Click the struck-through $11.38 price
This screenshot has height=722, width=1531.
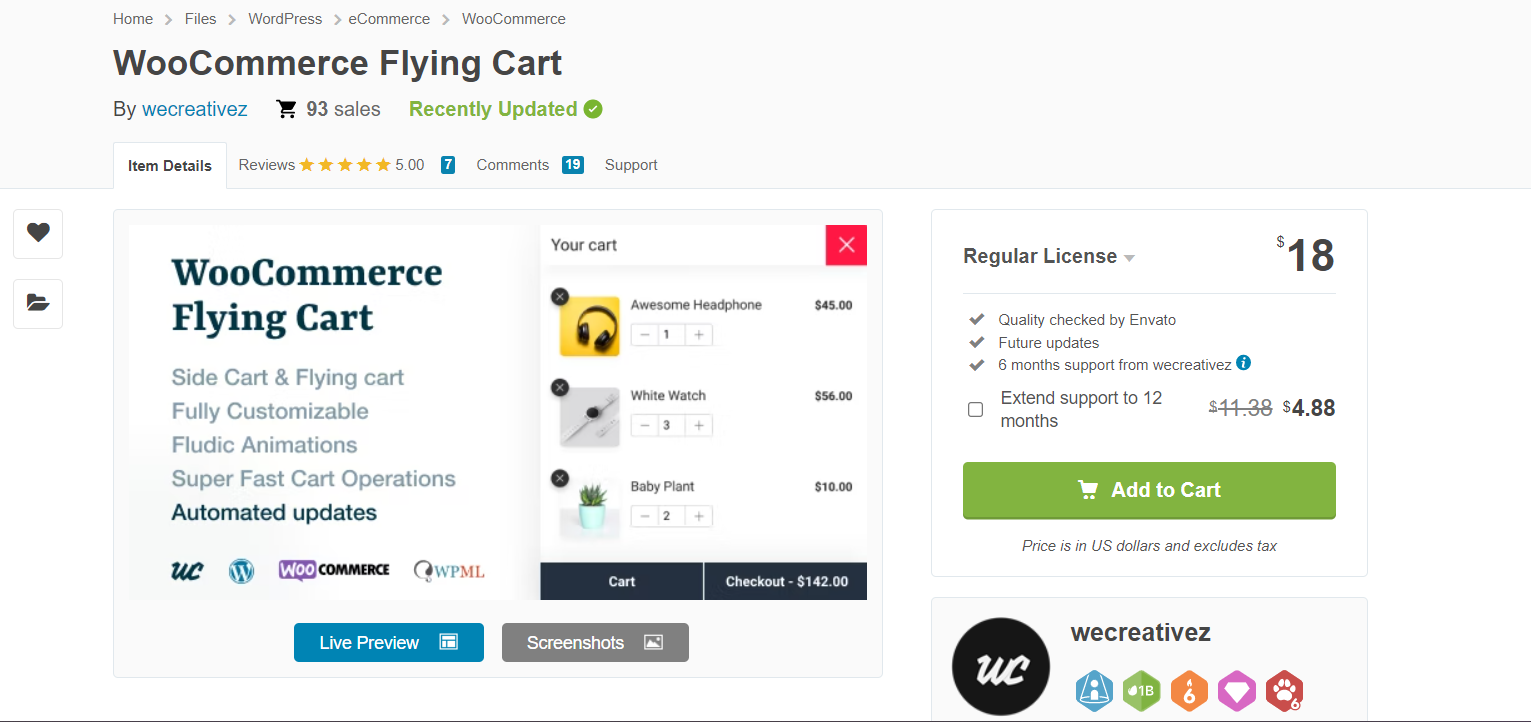(1241, 408)
